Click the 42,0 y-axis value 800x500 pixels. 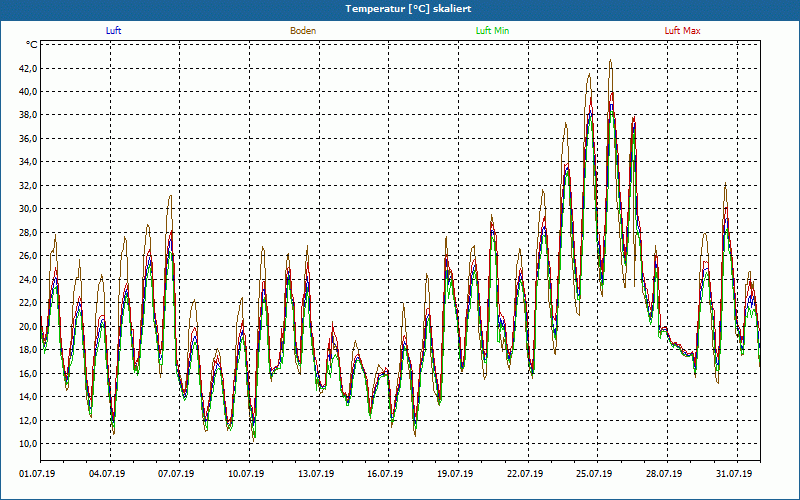tap(28, 68)
